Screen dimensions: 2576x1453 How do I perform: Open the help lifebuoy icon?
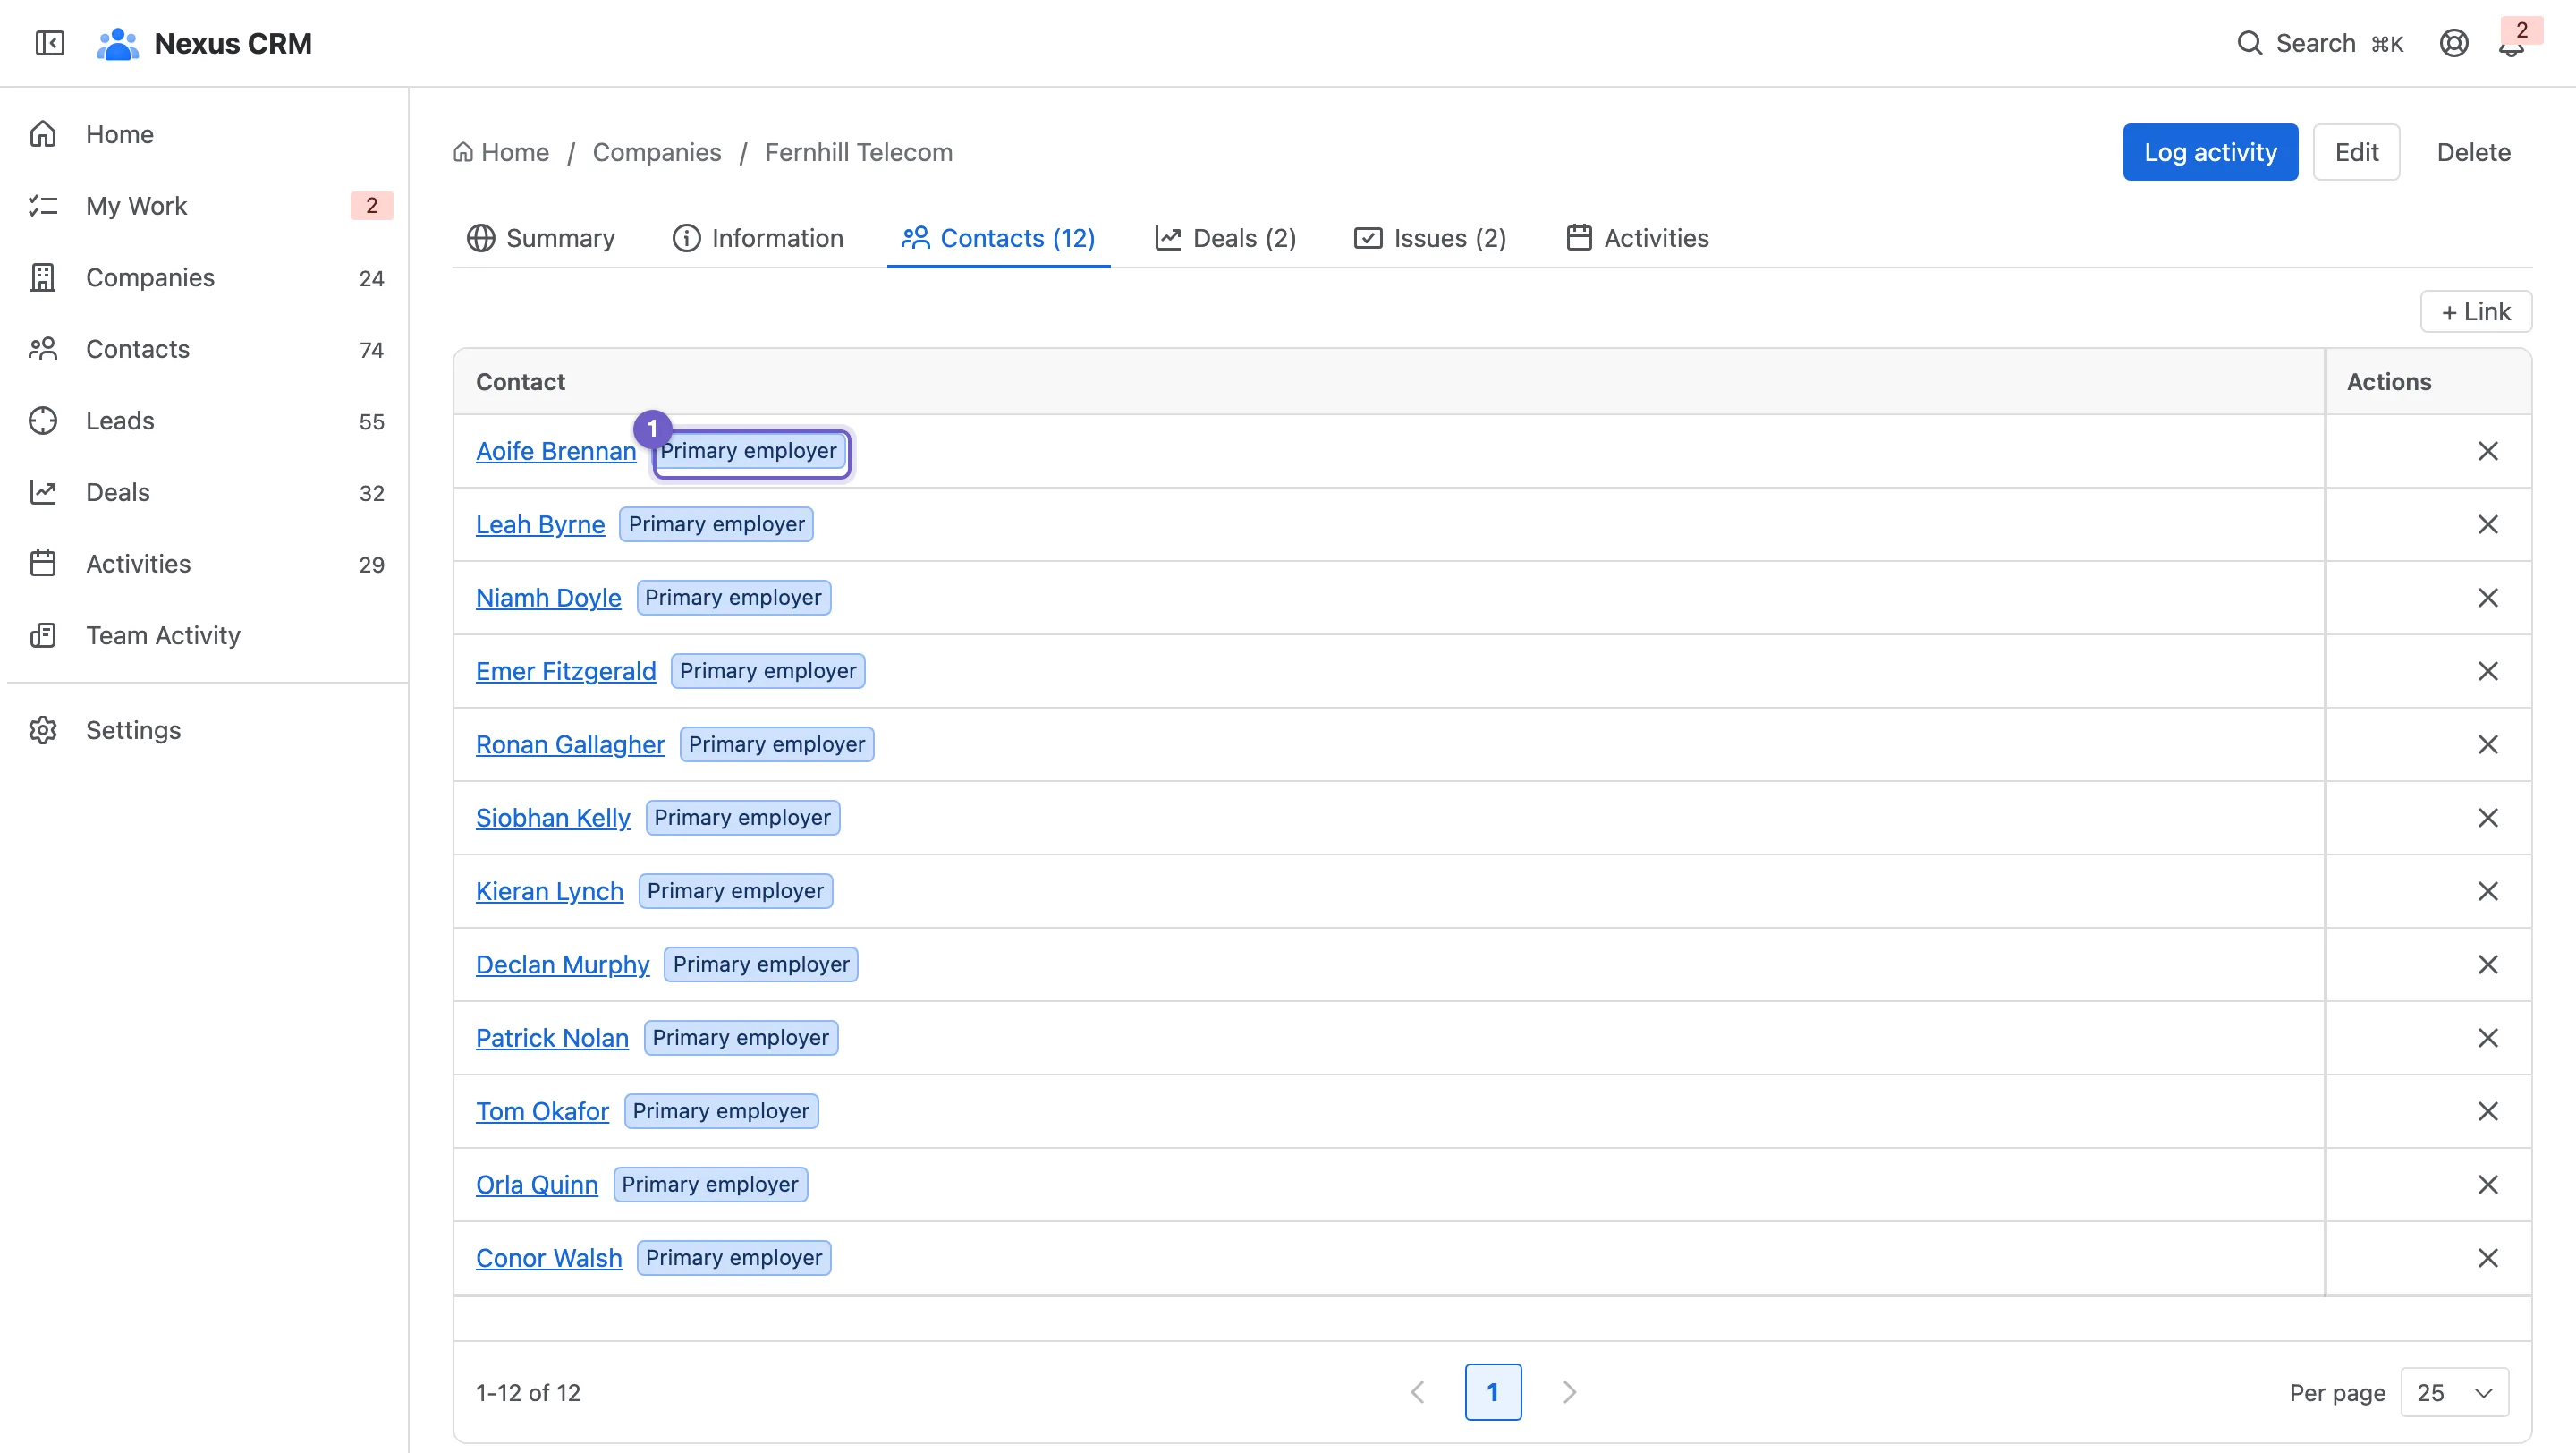(2454, 43)
